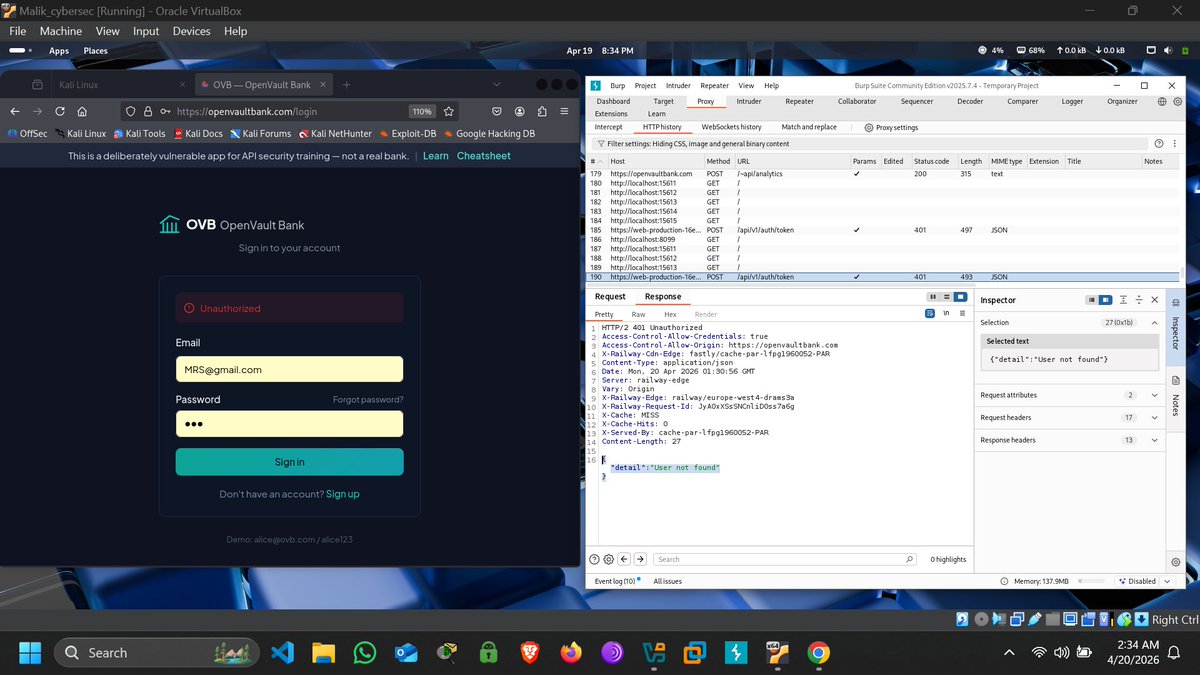The width and height of the screenshot is (1200, 675).
Task: Toggle message pretty-print action icon
Action: tap(930, 314)
